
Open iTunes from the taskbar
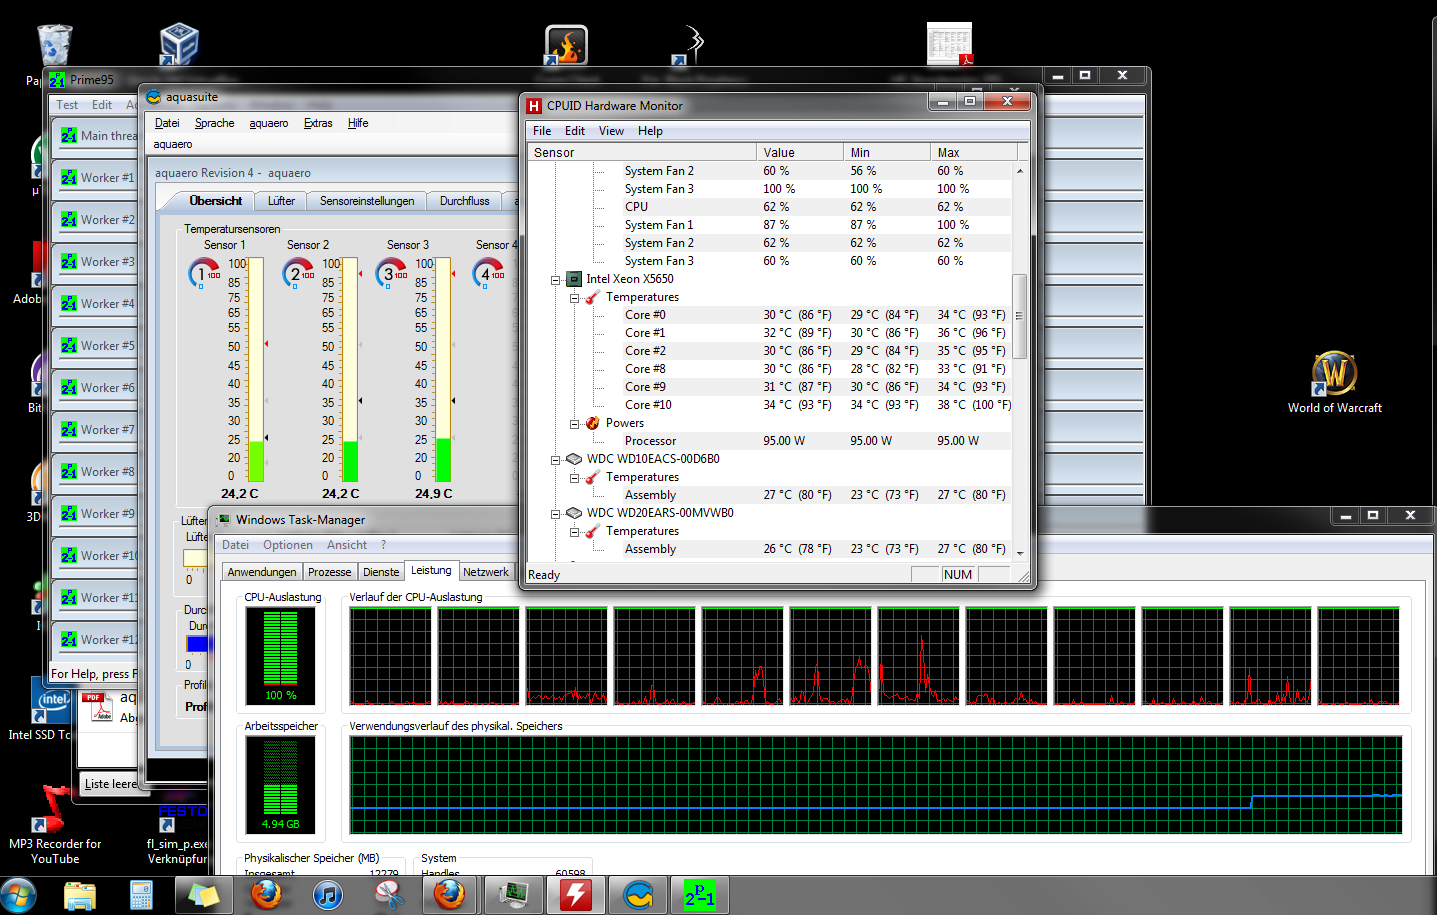coord(328,894)
